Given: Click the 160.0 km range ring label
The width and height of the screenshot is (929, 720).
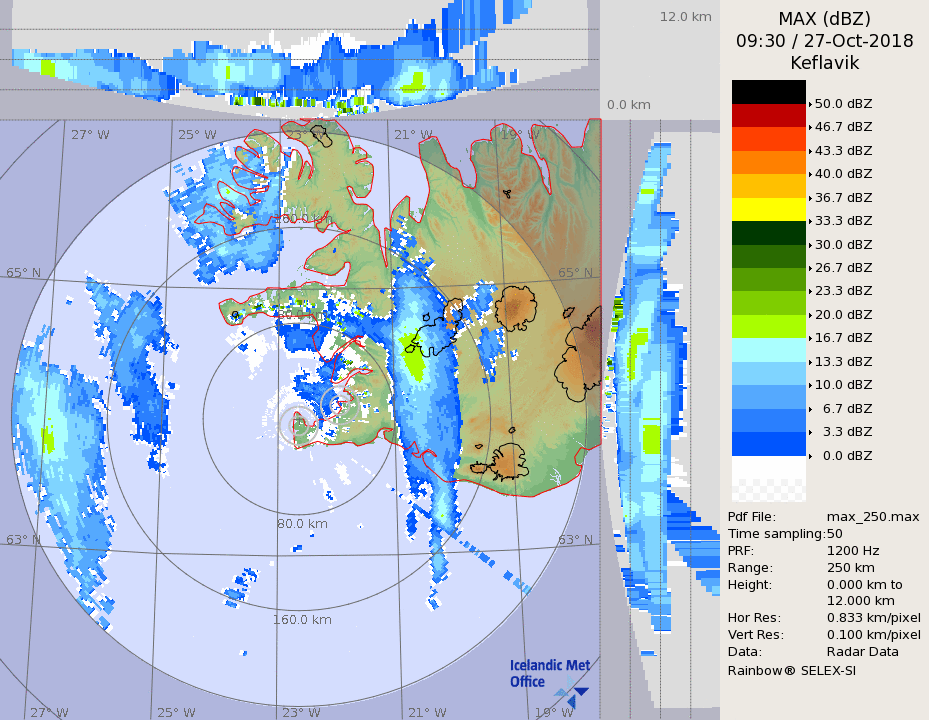Looking at the screenshot, I should (302, 620).
